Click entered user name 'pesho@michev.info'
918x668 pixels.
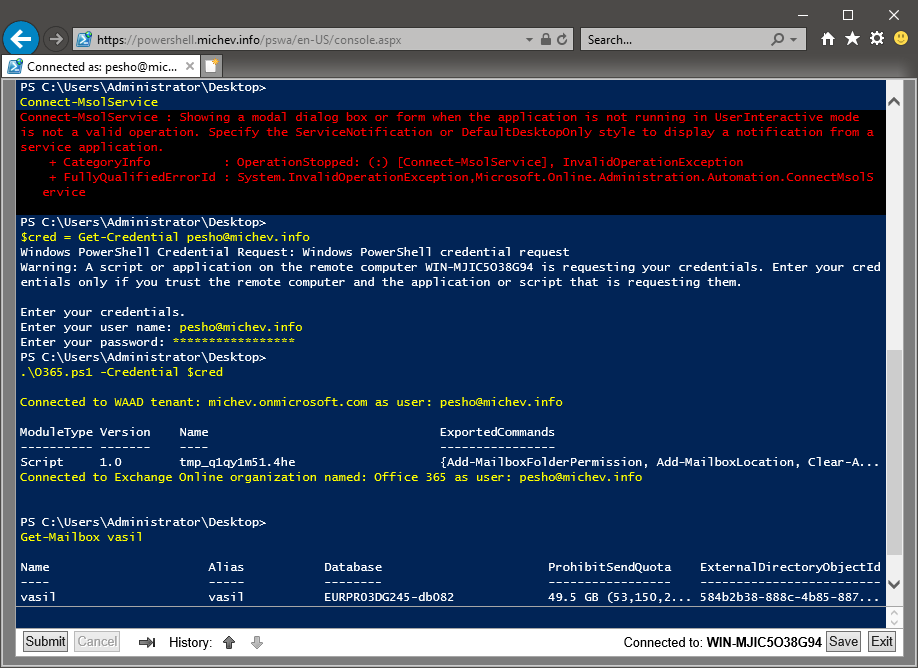(241, 327)
